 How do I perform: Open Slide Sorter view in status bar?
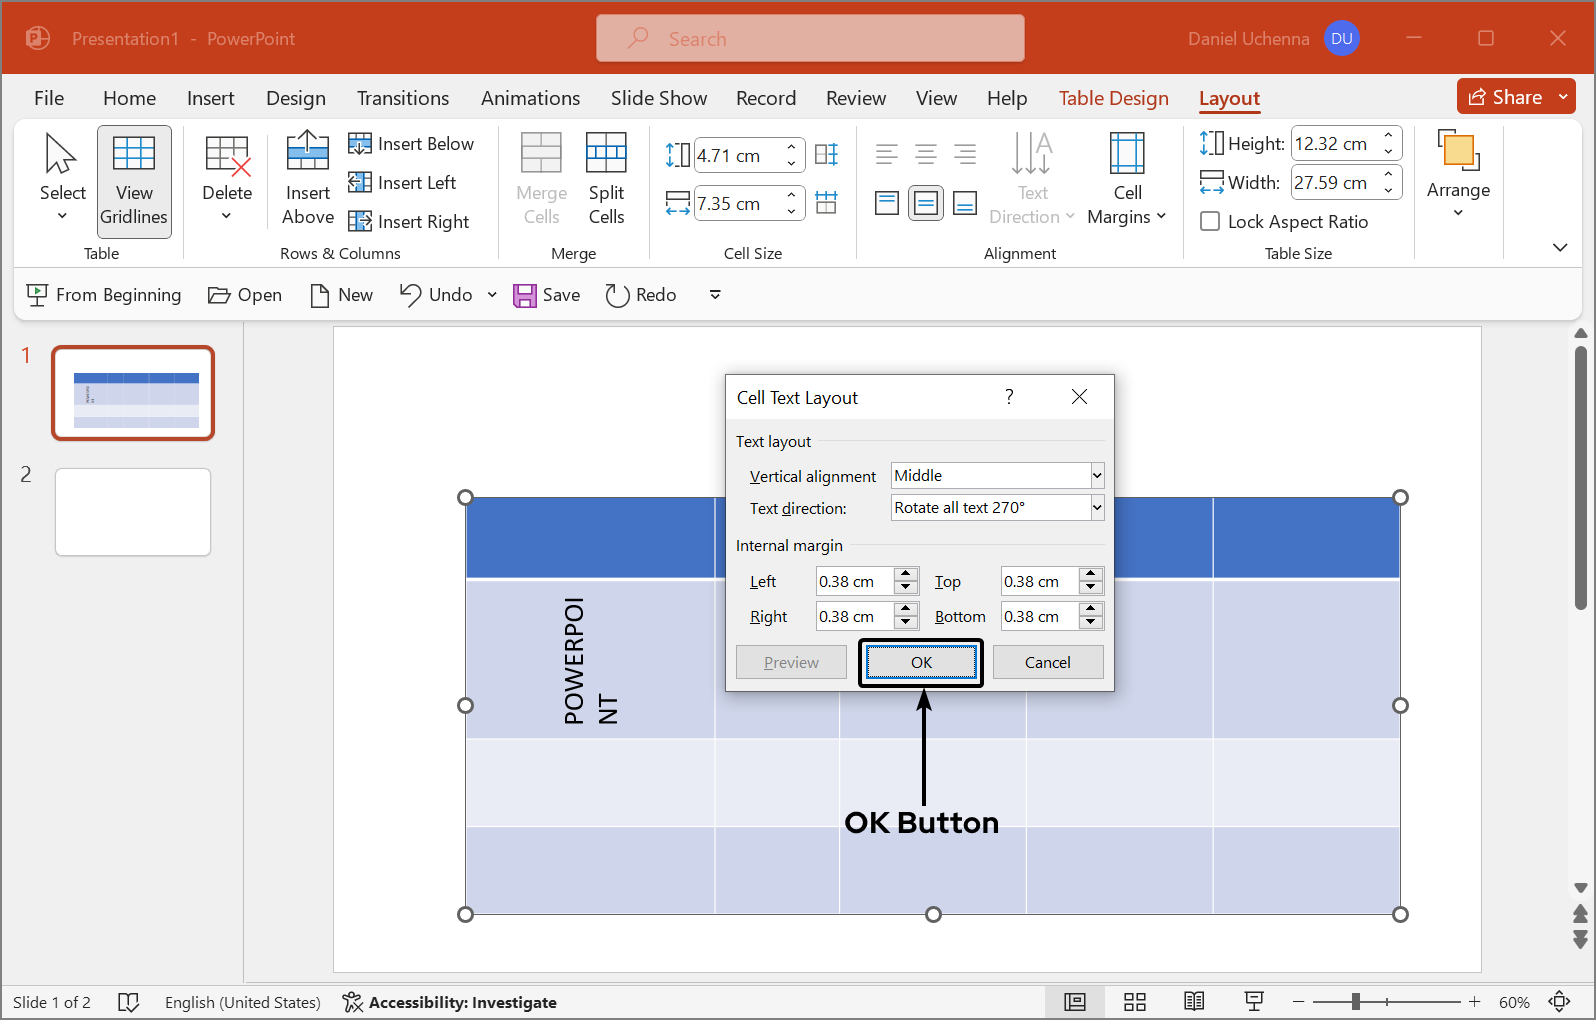click(x=1134, y=1002)
